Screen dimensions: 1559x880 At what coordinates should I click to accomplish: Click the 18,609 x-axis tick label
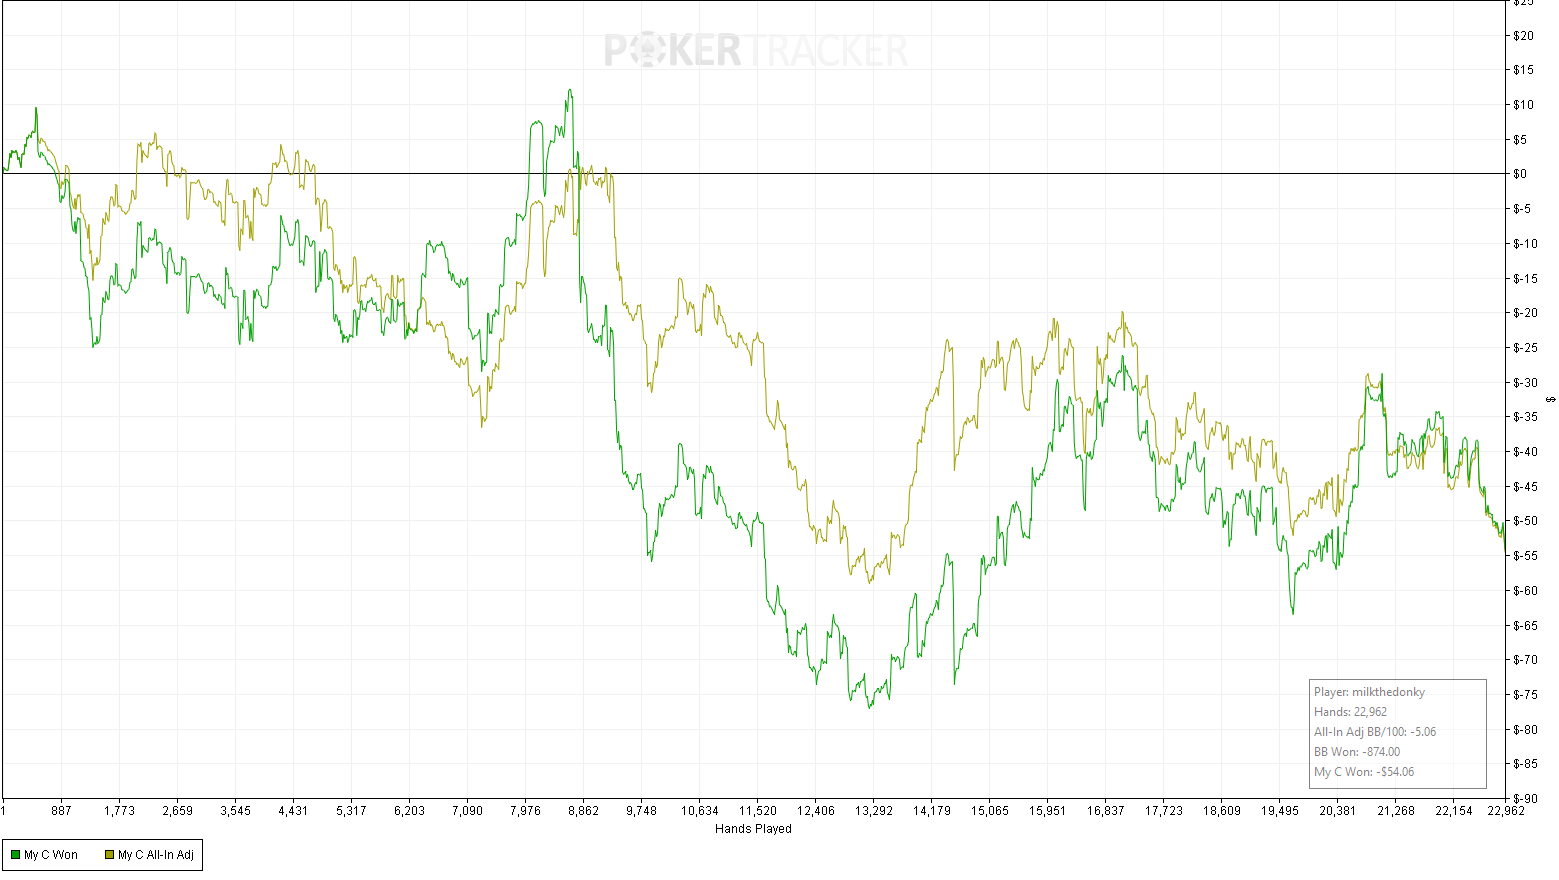coord(1222,811)
